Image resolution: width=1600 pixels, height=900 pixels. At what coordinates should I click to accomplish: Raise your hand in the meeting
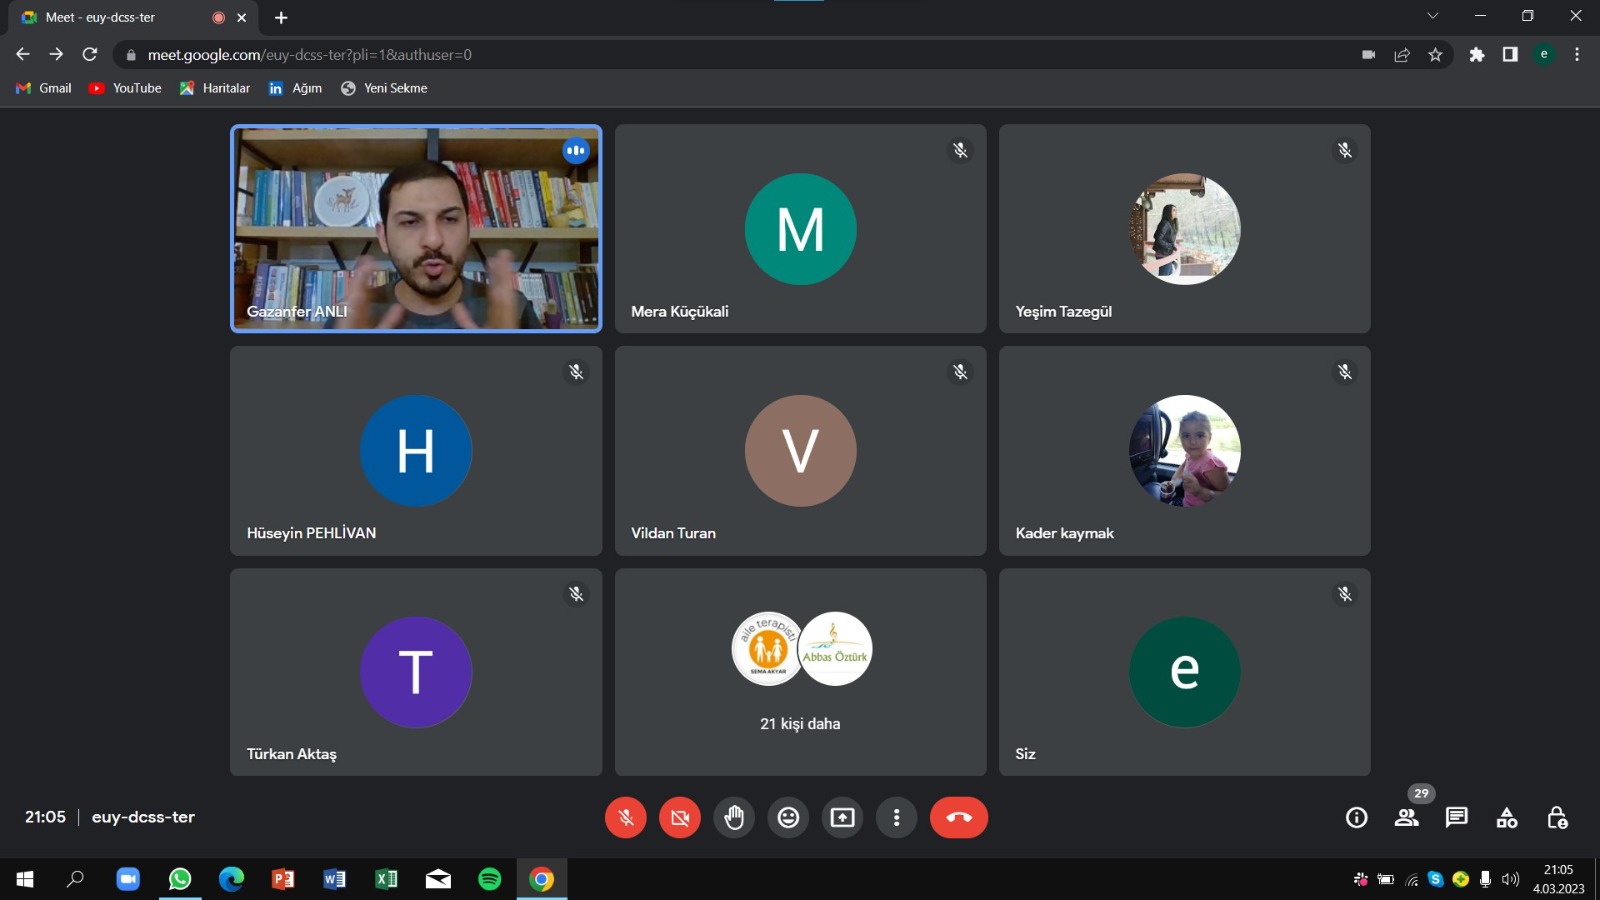pos(734,818)
